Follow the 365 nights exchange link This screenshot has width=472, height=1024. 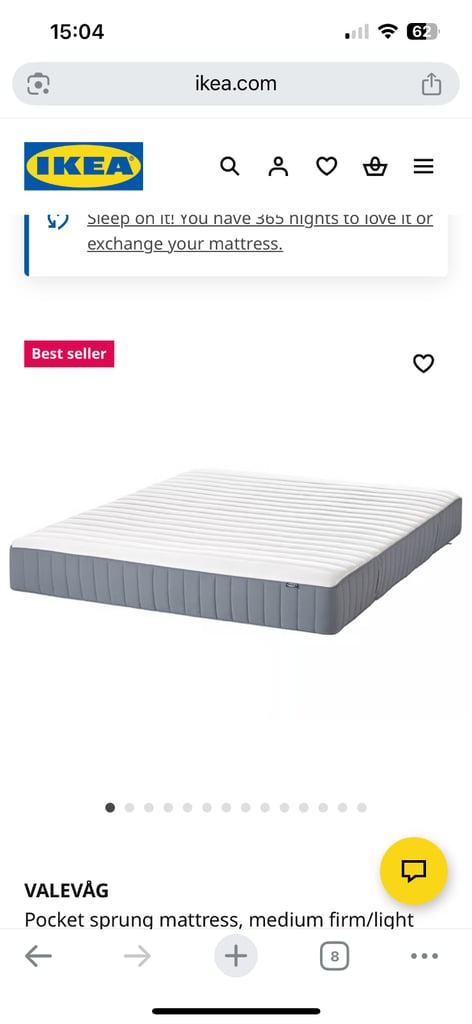(259, 231)
